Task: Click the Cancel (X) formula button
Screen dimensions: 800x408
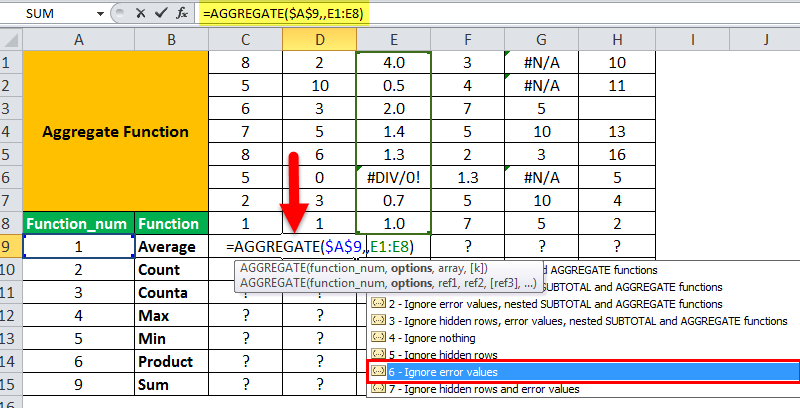Action: pyautogui.click(x=141, y=13)
